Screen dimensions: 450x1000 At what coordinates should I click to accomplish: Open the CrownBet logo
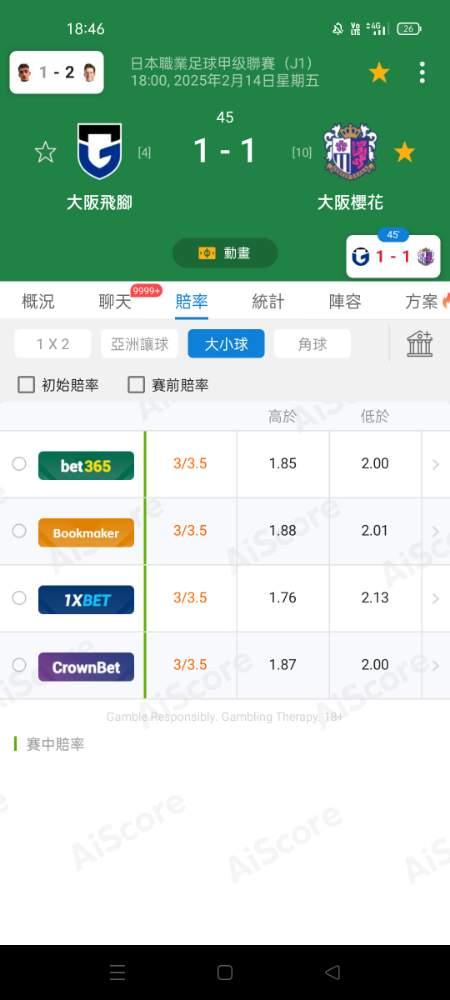(86, 666)
